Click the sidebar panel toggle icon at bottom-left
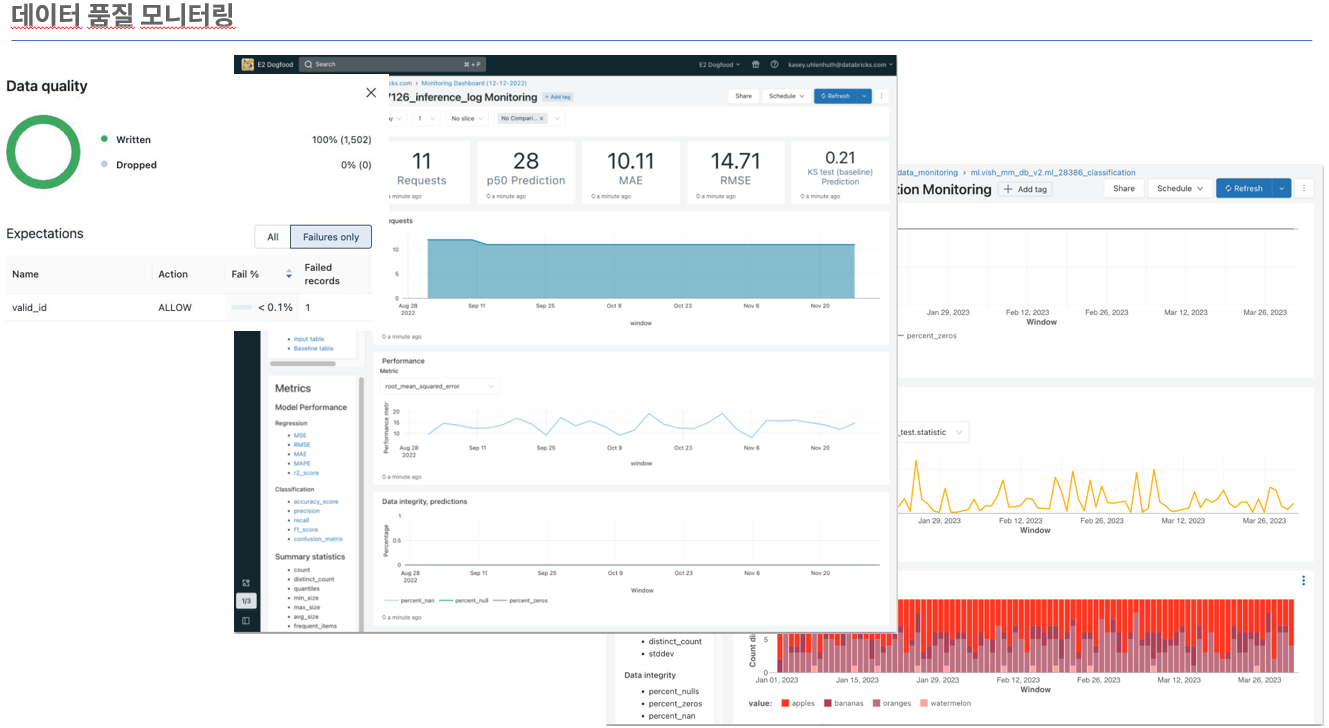The width and height of the screenshot is (1329, 728). (246, 621)
